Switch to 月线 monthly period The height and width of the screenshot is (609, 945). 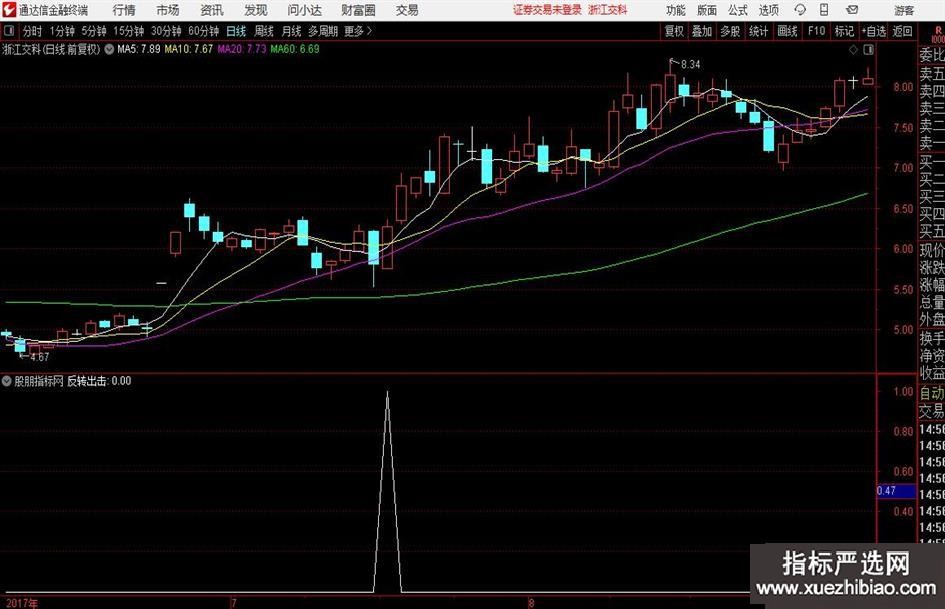tap(291, 31)
